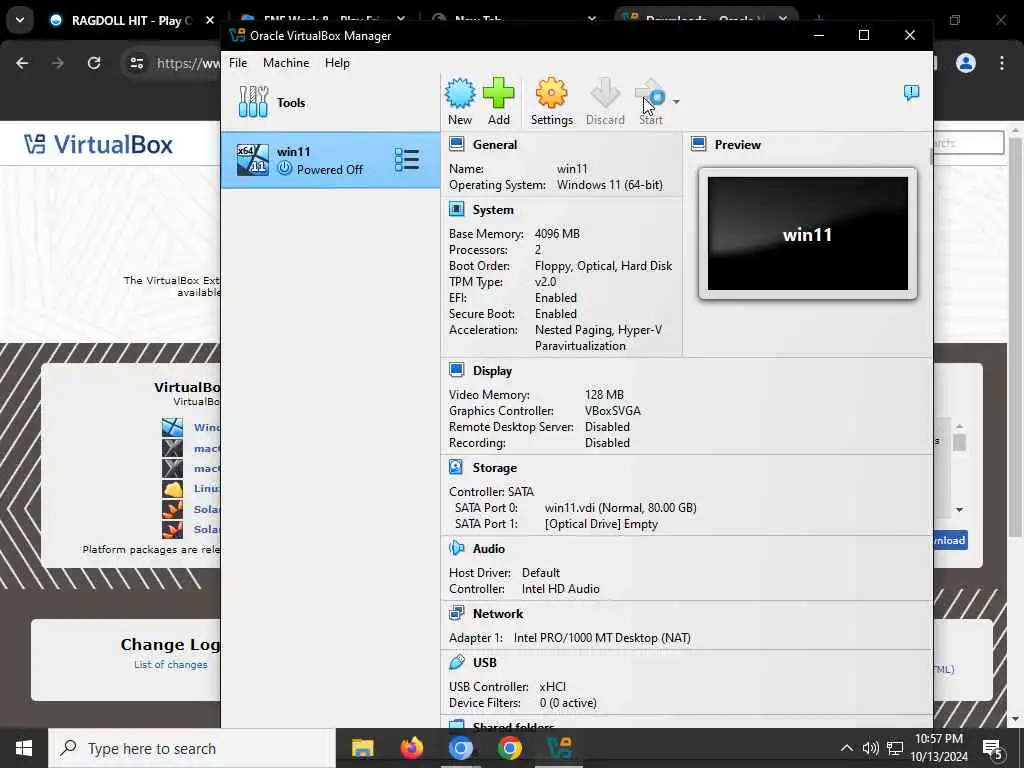Click the Storage section header

(x=494, y=468)
